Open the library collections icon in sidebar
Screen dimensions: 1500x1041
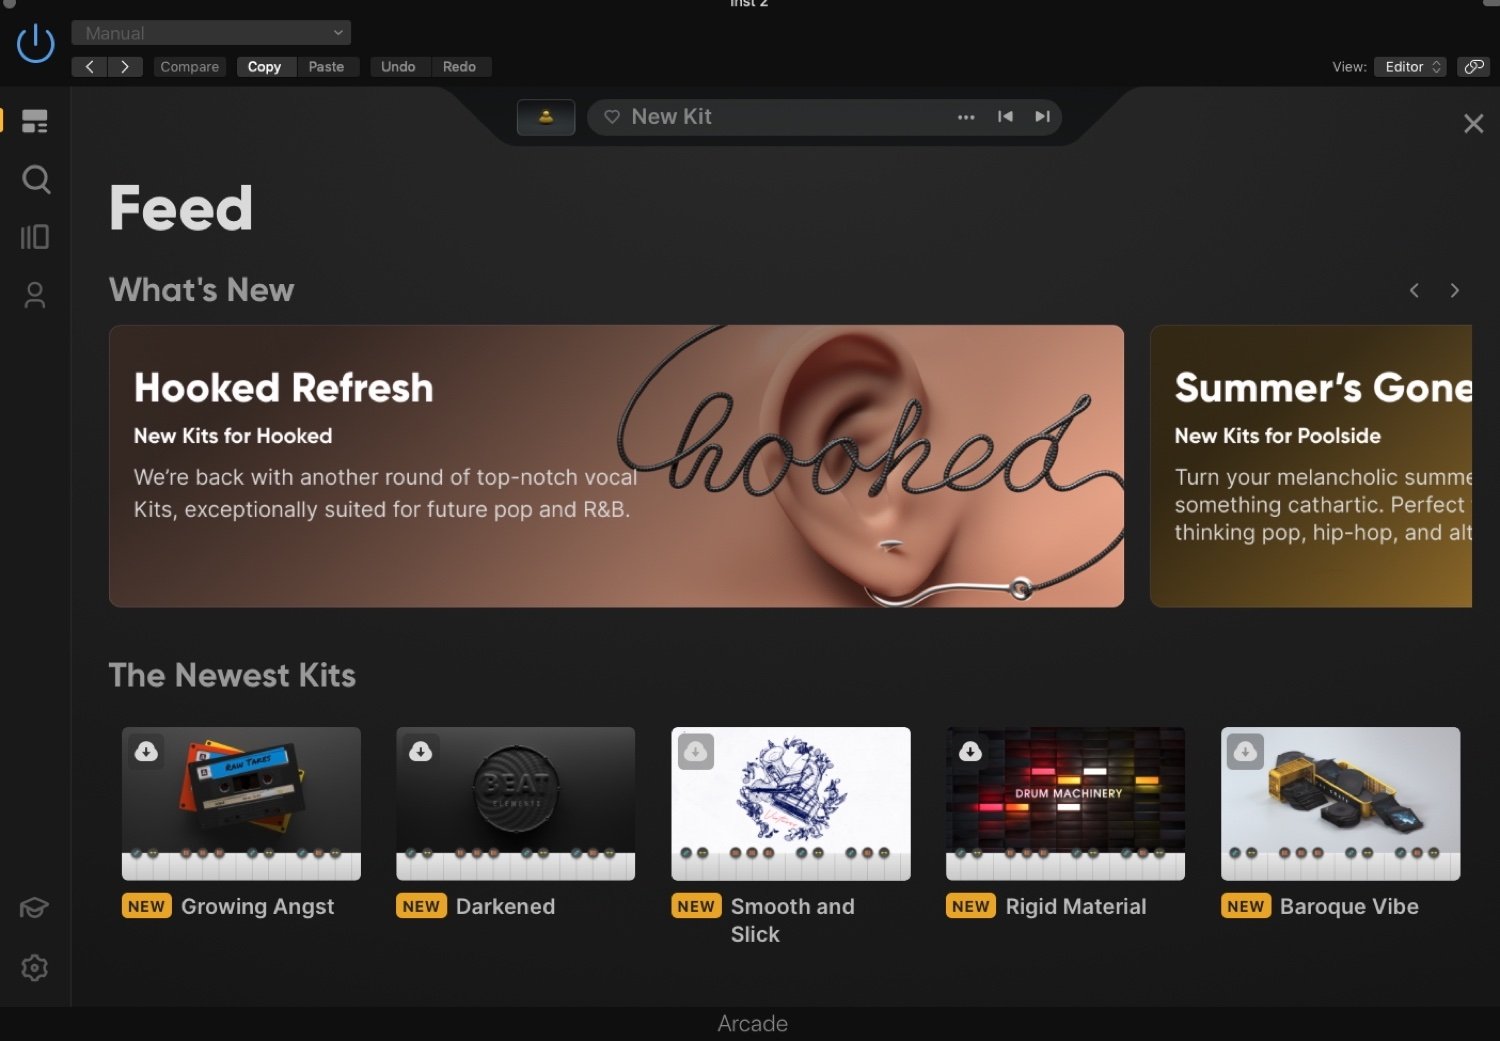point(35,237)
